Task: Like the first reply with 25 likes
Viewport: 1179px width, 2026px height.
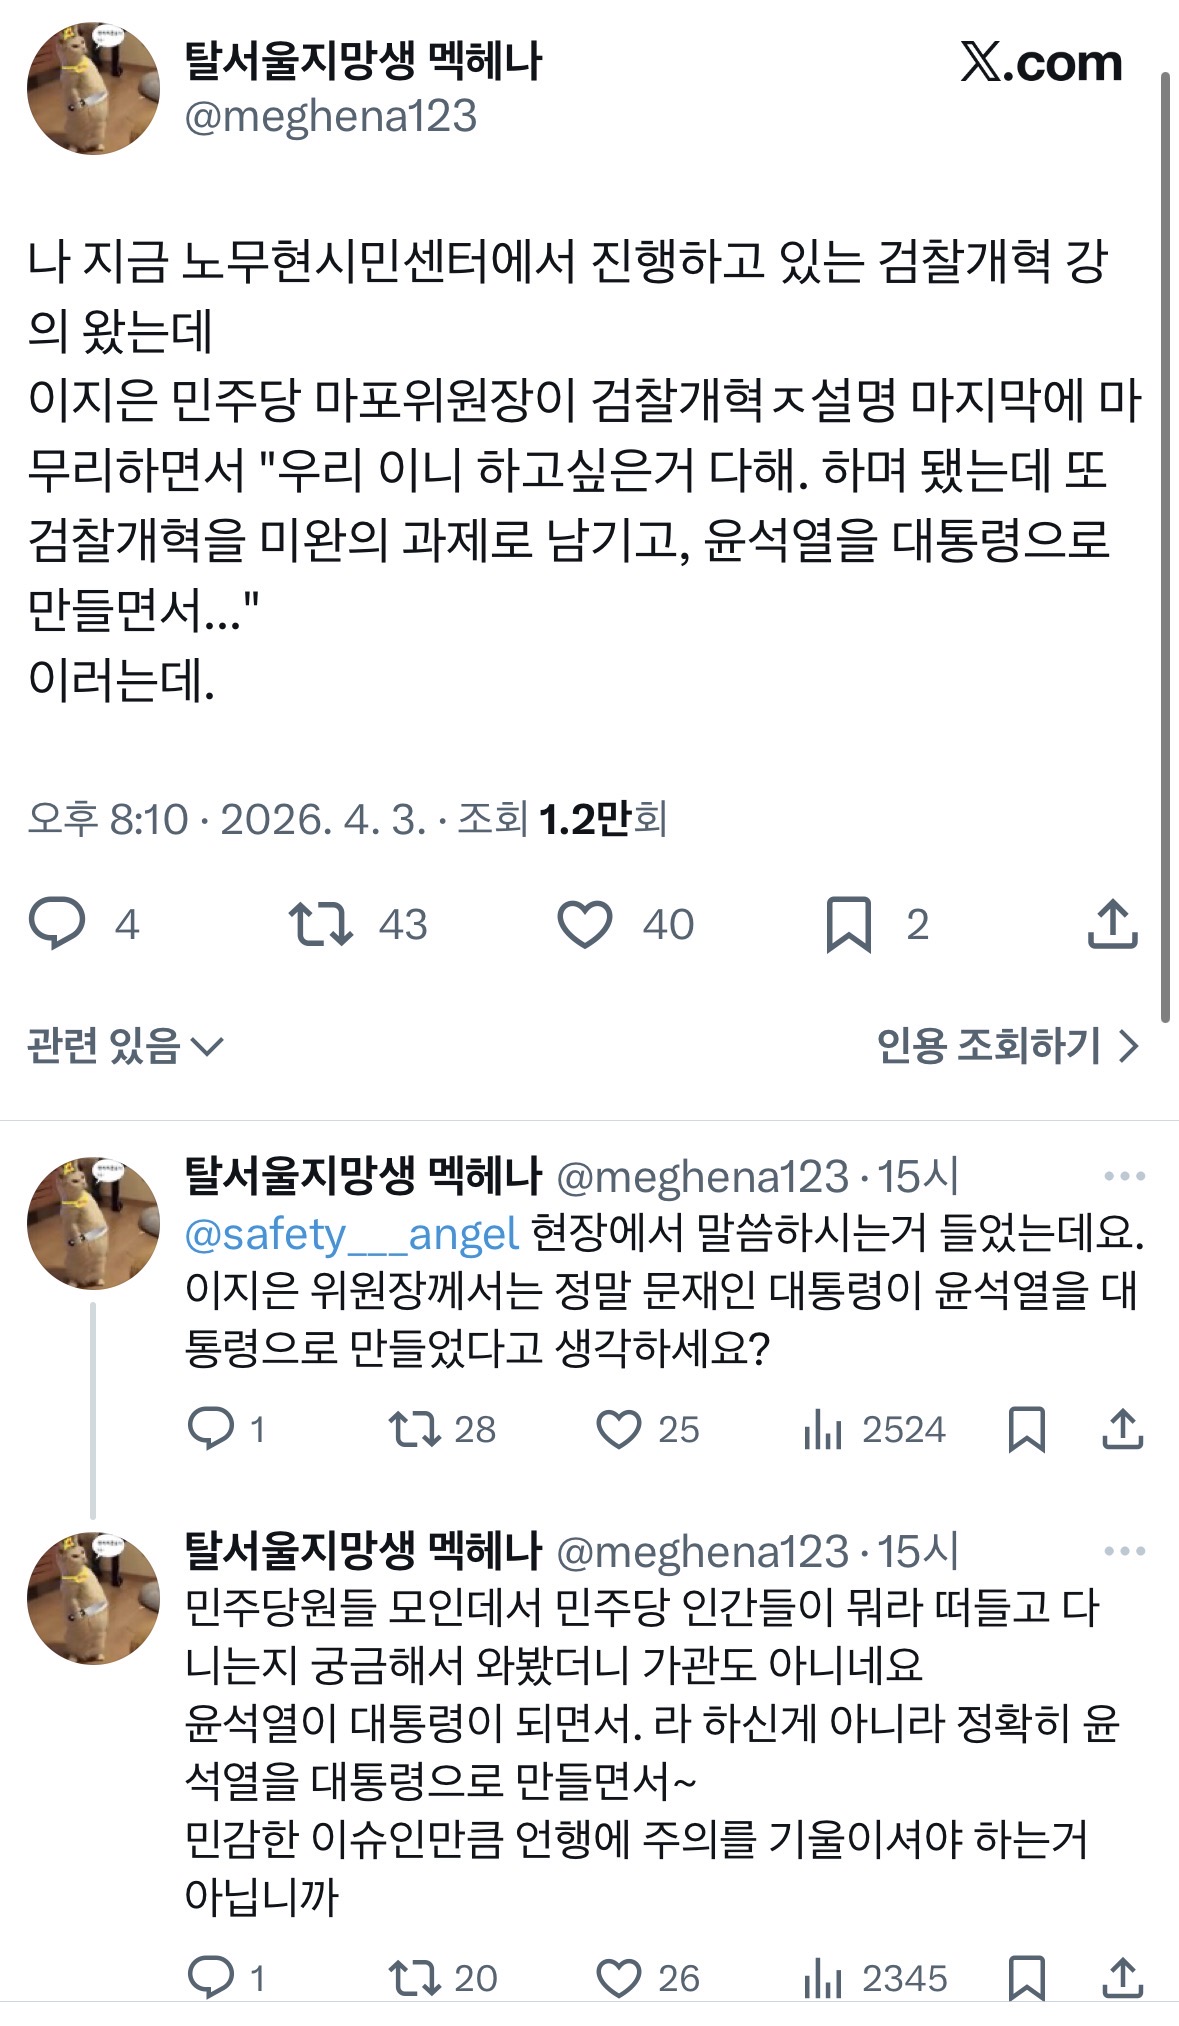Action: click(x=618, y=1429)
